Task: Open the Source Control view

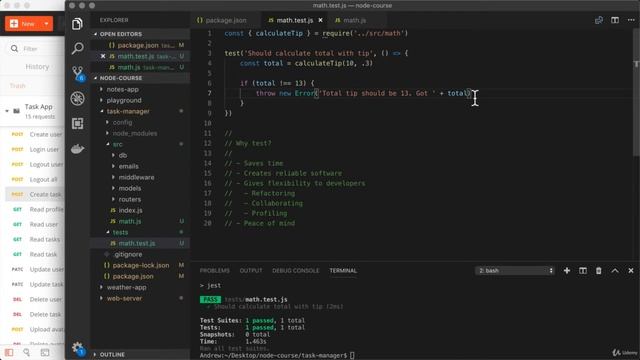Action: click(77, 73)
